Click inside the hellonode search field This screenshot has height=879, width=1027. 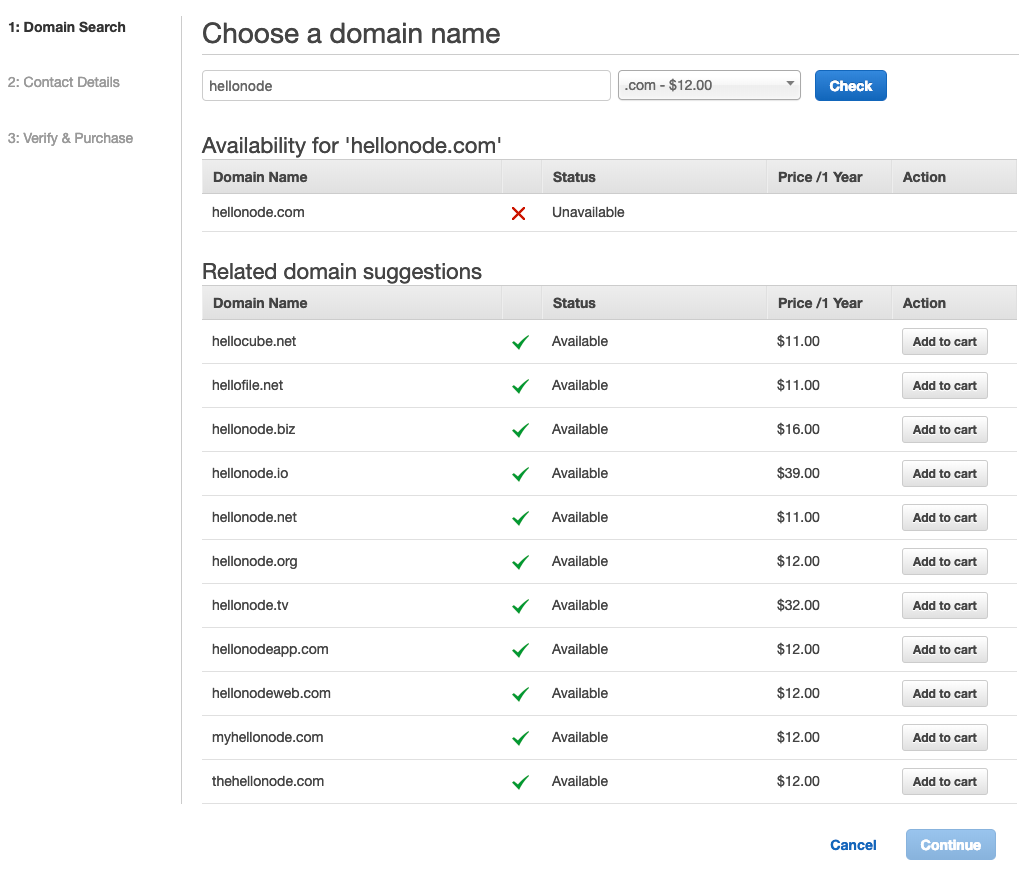coord(405,85)
